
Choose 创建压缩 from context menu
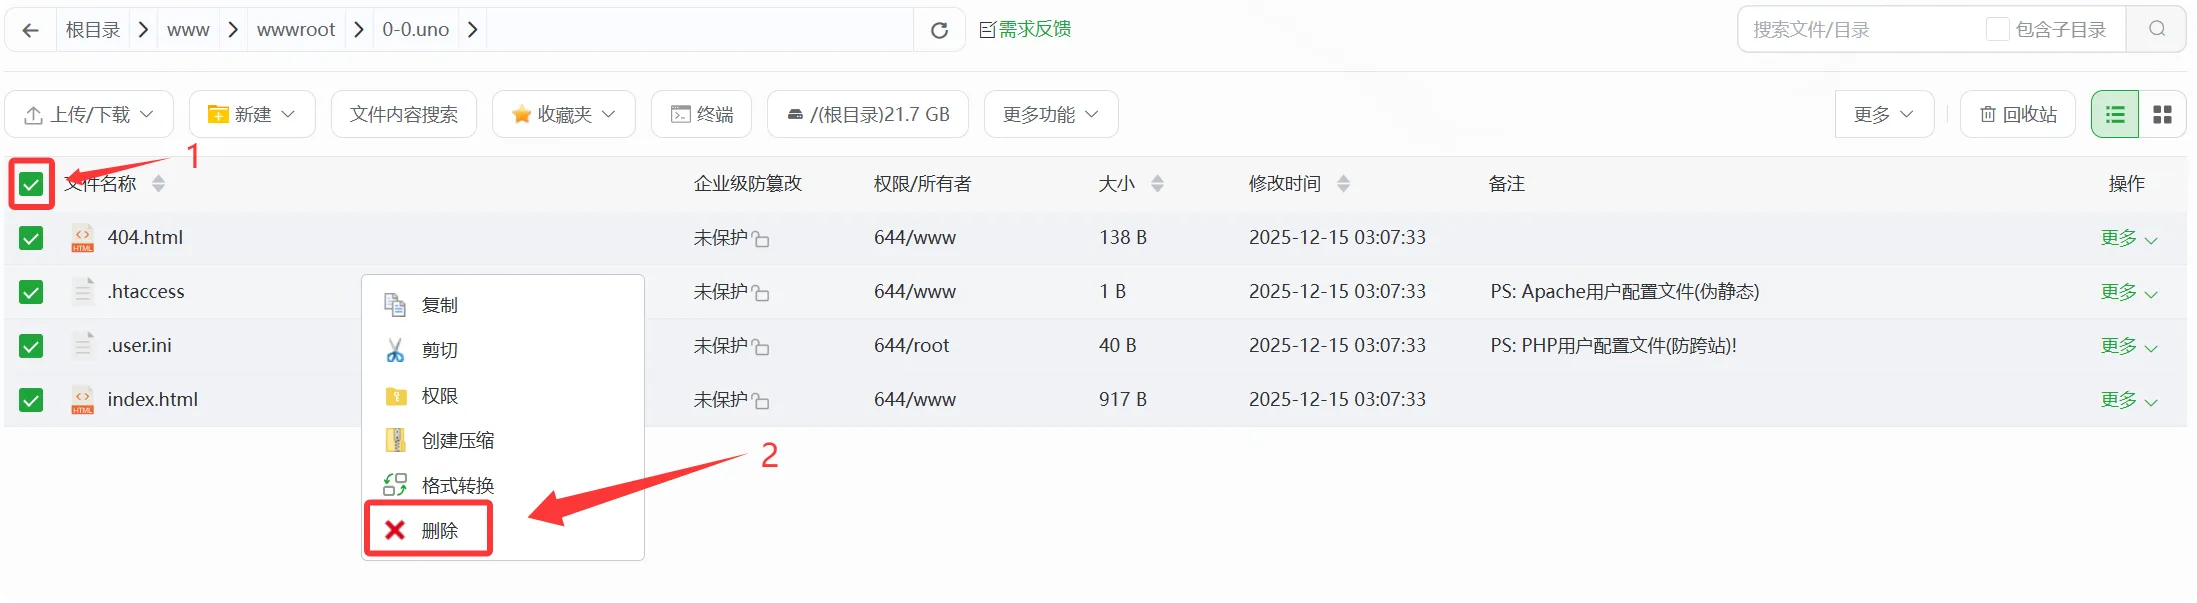pos(503,440)
